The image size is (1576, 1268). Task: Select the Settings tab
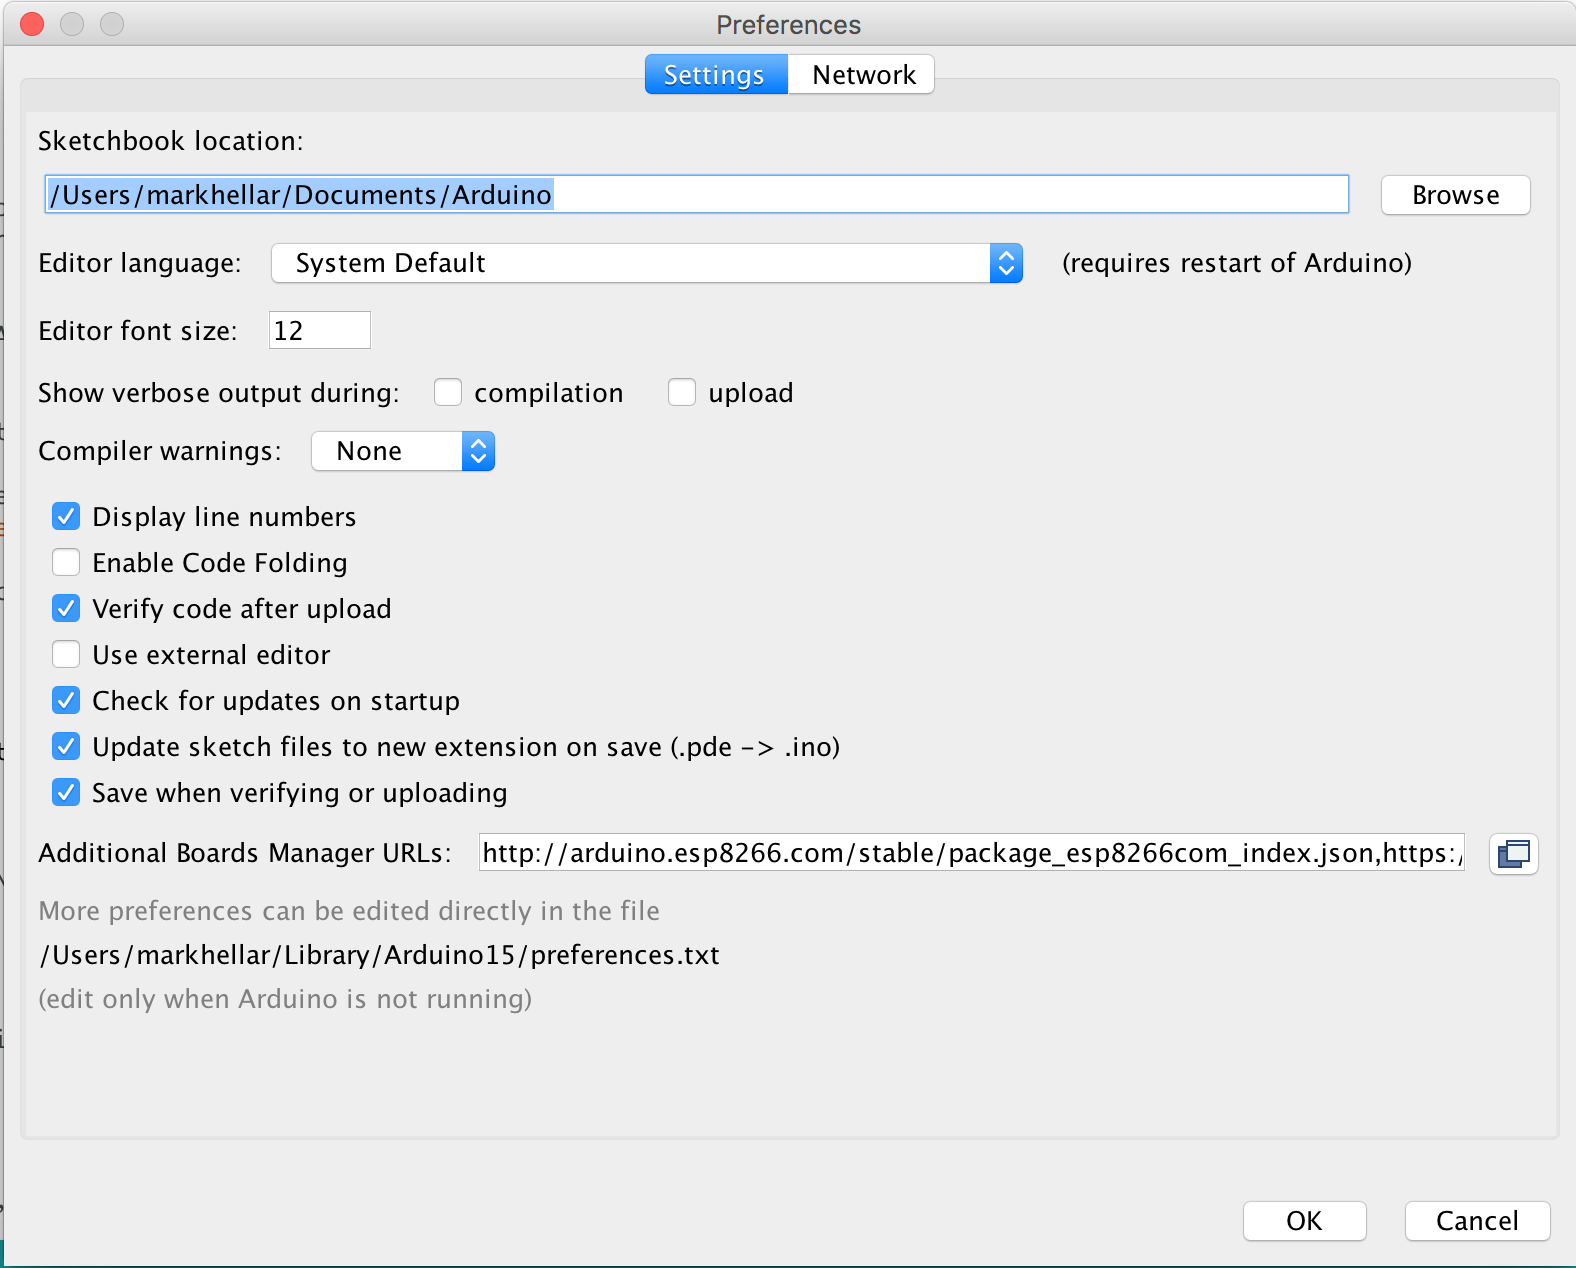coord(716,75)
